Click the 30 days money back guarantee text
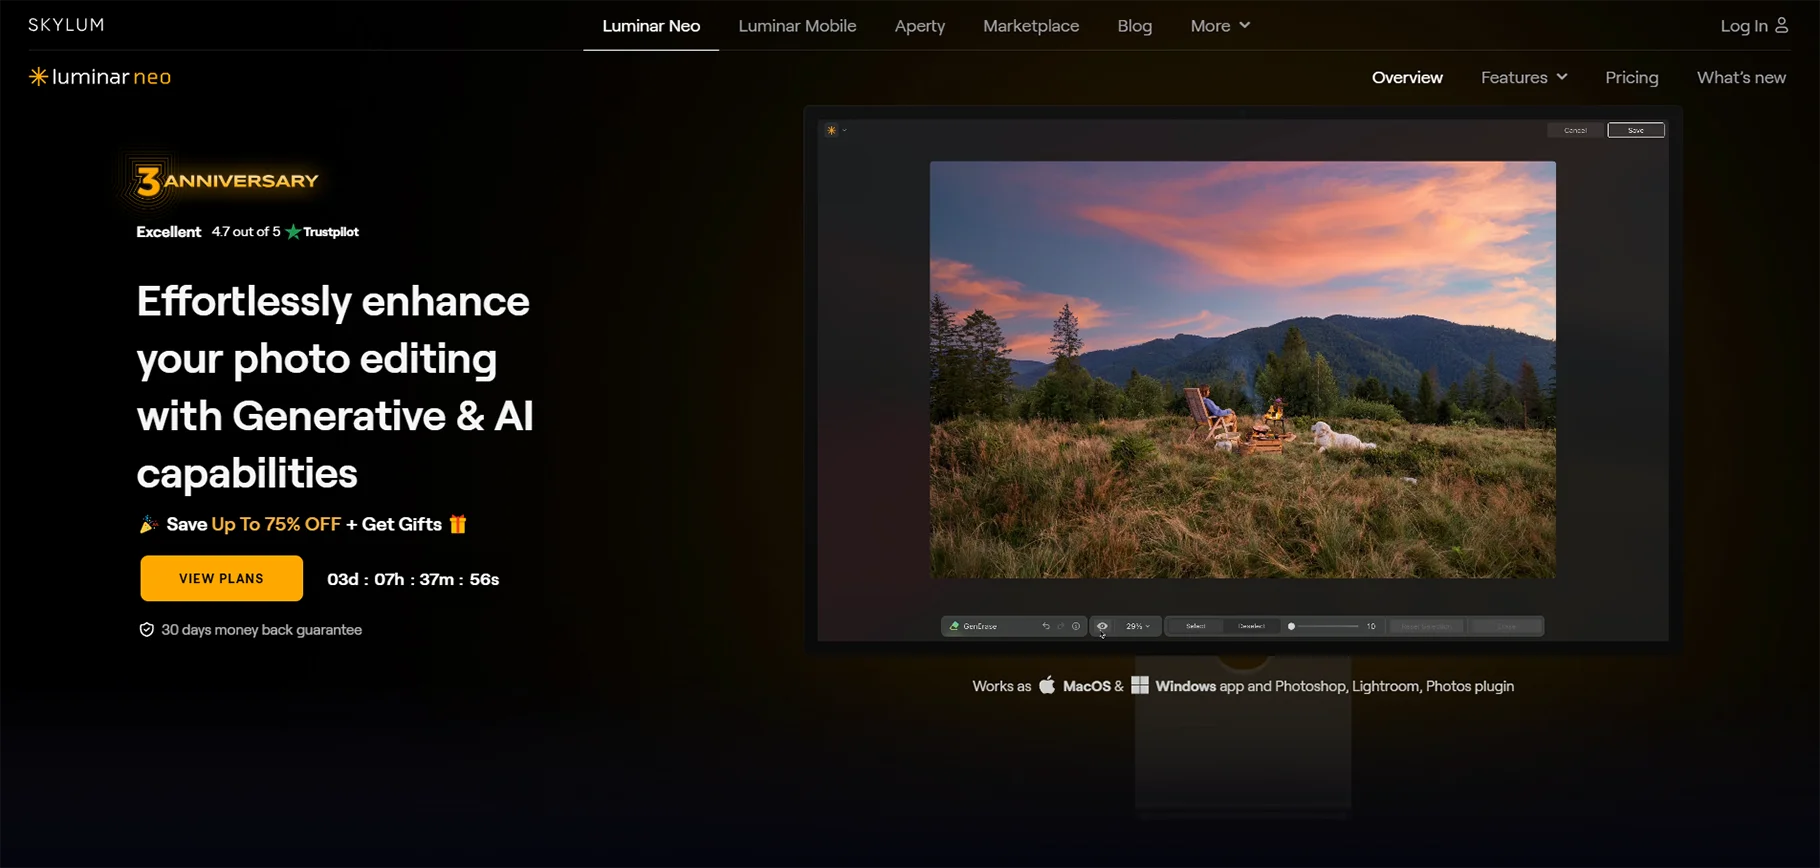This screenshot has height=868, width=1820. tap(261, 630)
